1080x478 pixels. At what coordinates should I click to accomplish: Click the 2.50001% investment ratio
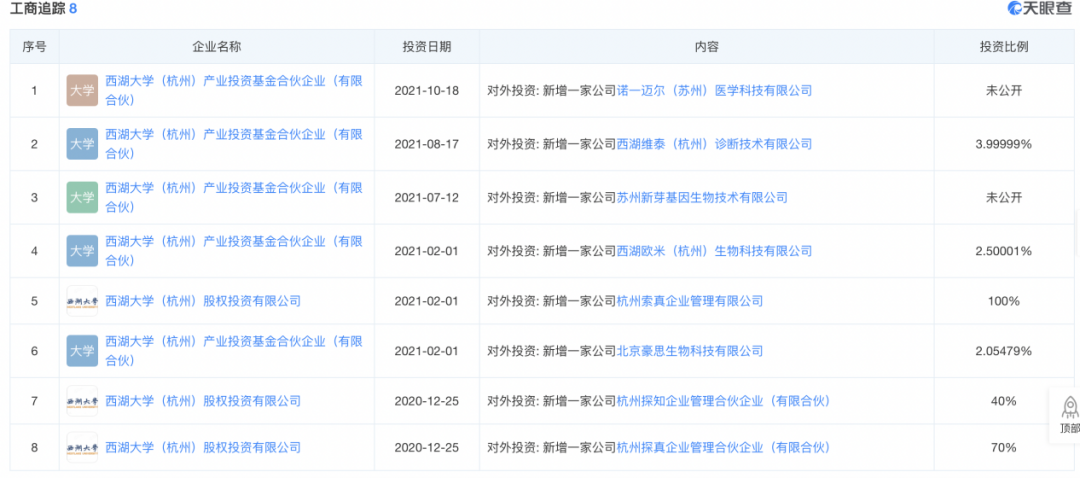coord(1004,251)
